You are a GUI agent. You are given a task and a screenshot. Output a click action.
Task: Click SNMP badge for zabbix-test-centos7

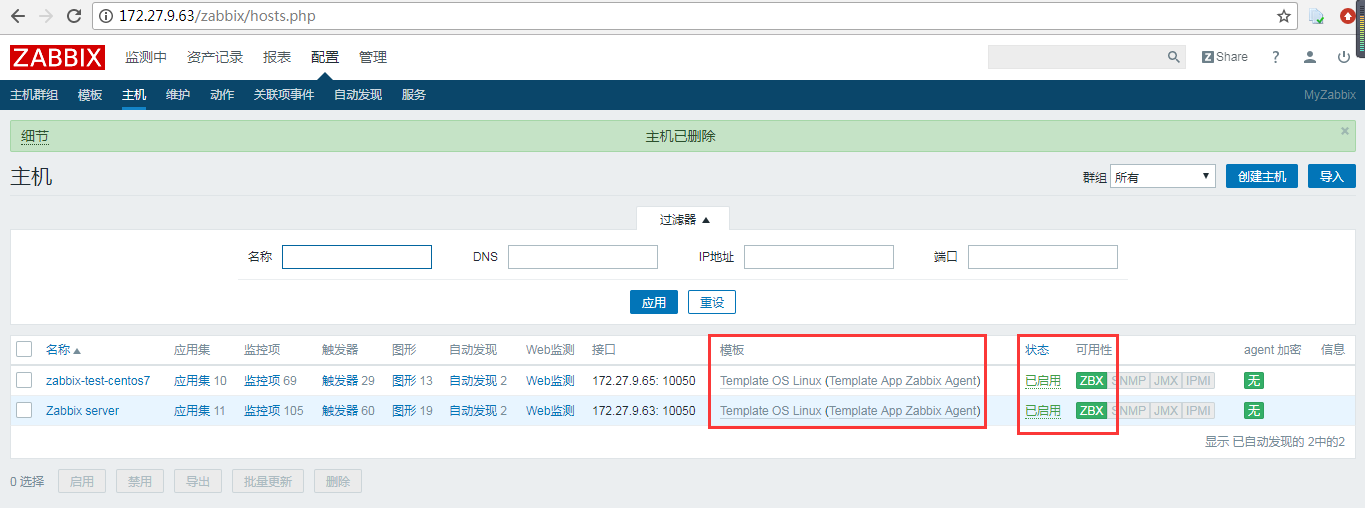[x=1128, y=380]
